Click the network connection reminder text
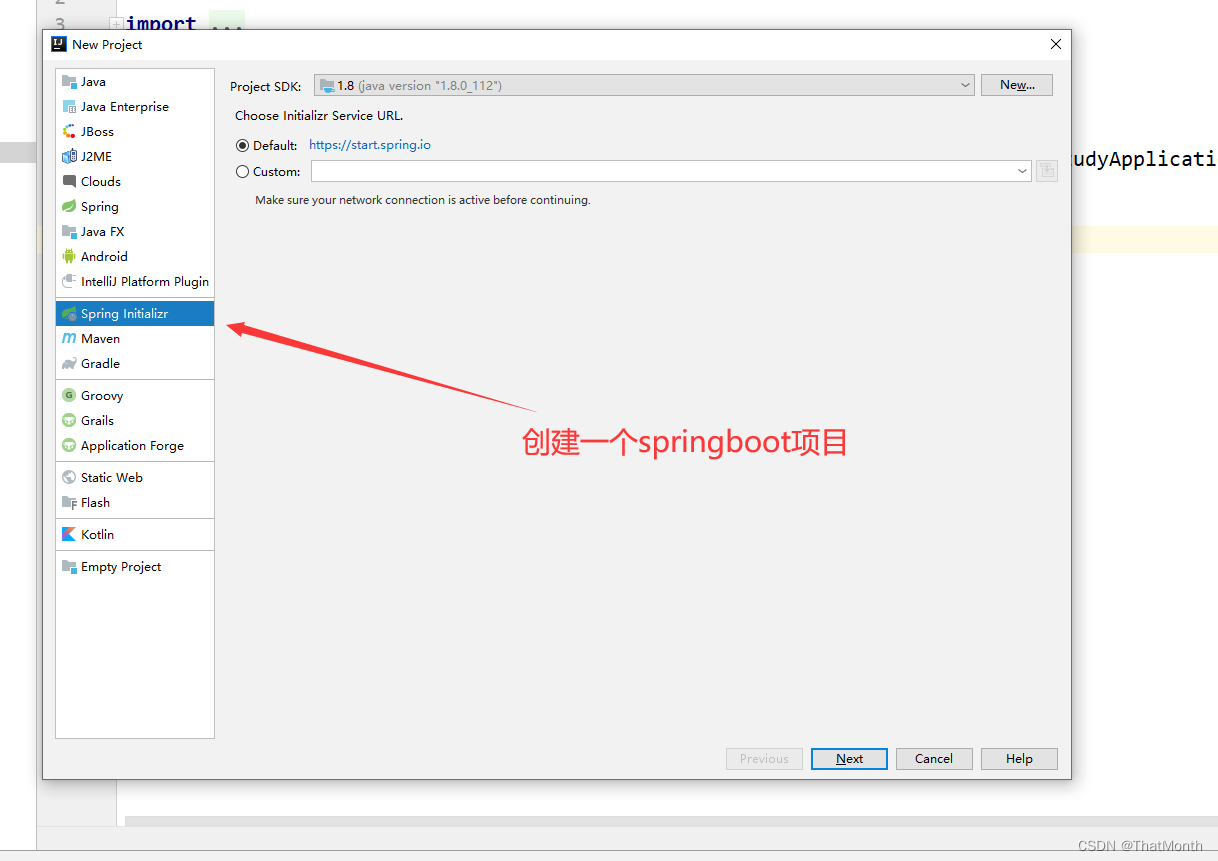Screen dimensions: 1218x861 click(423, 200)
